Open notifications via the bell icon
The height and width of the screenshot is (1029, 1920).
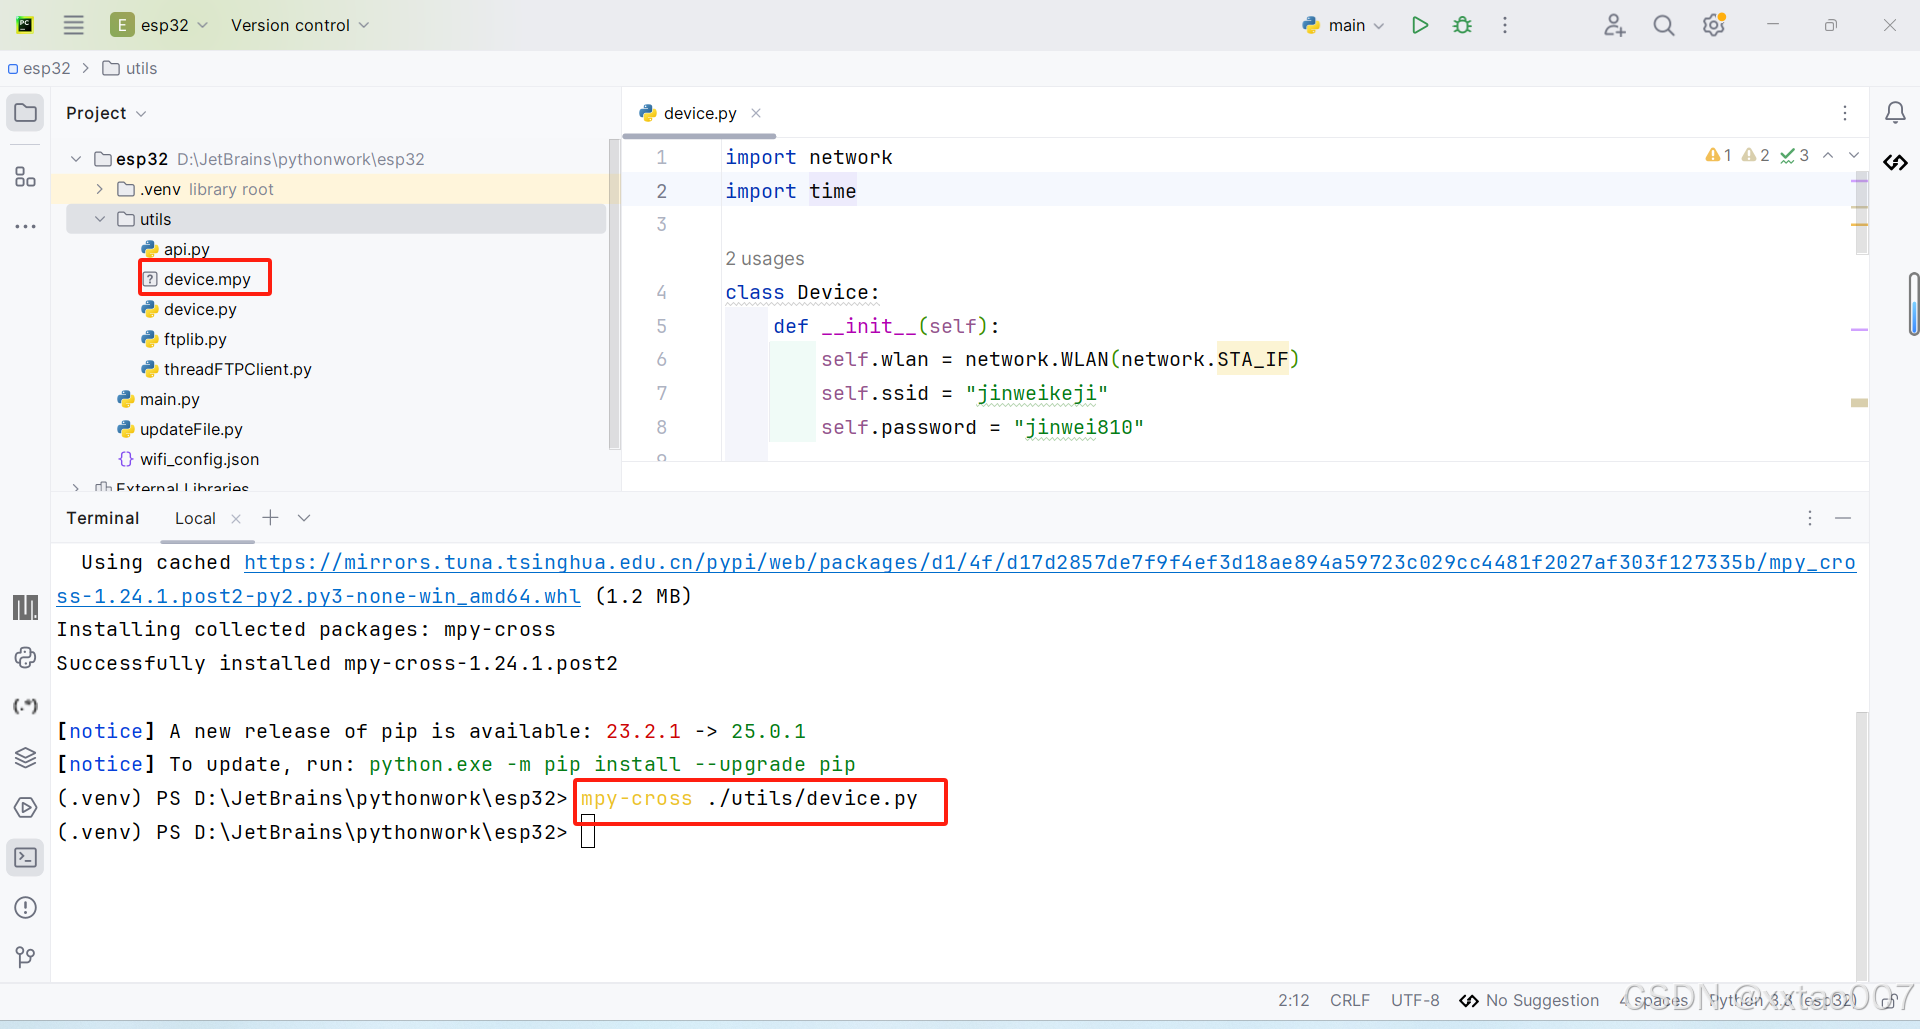[x=1895, y=112]
